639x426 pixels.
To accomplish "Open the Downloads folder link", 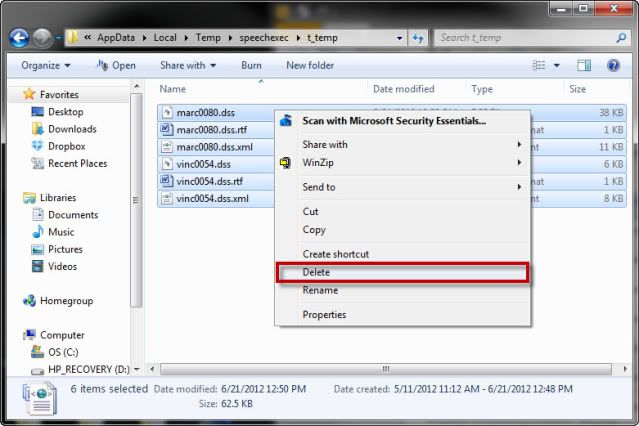I will coord(72,129).
